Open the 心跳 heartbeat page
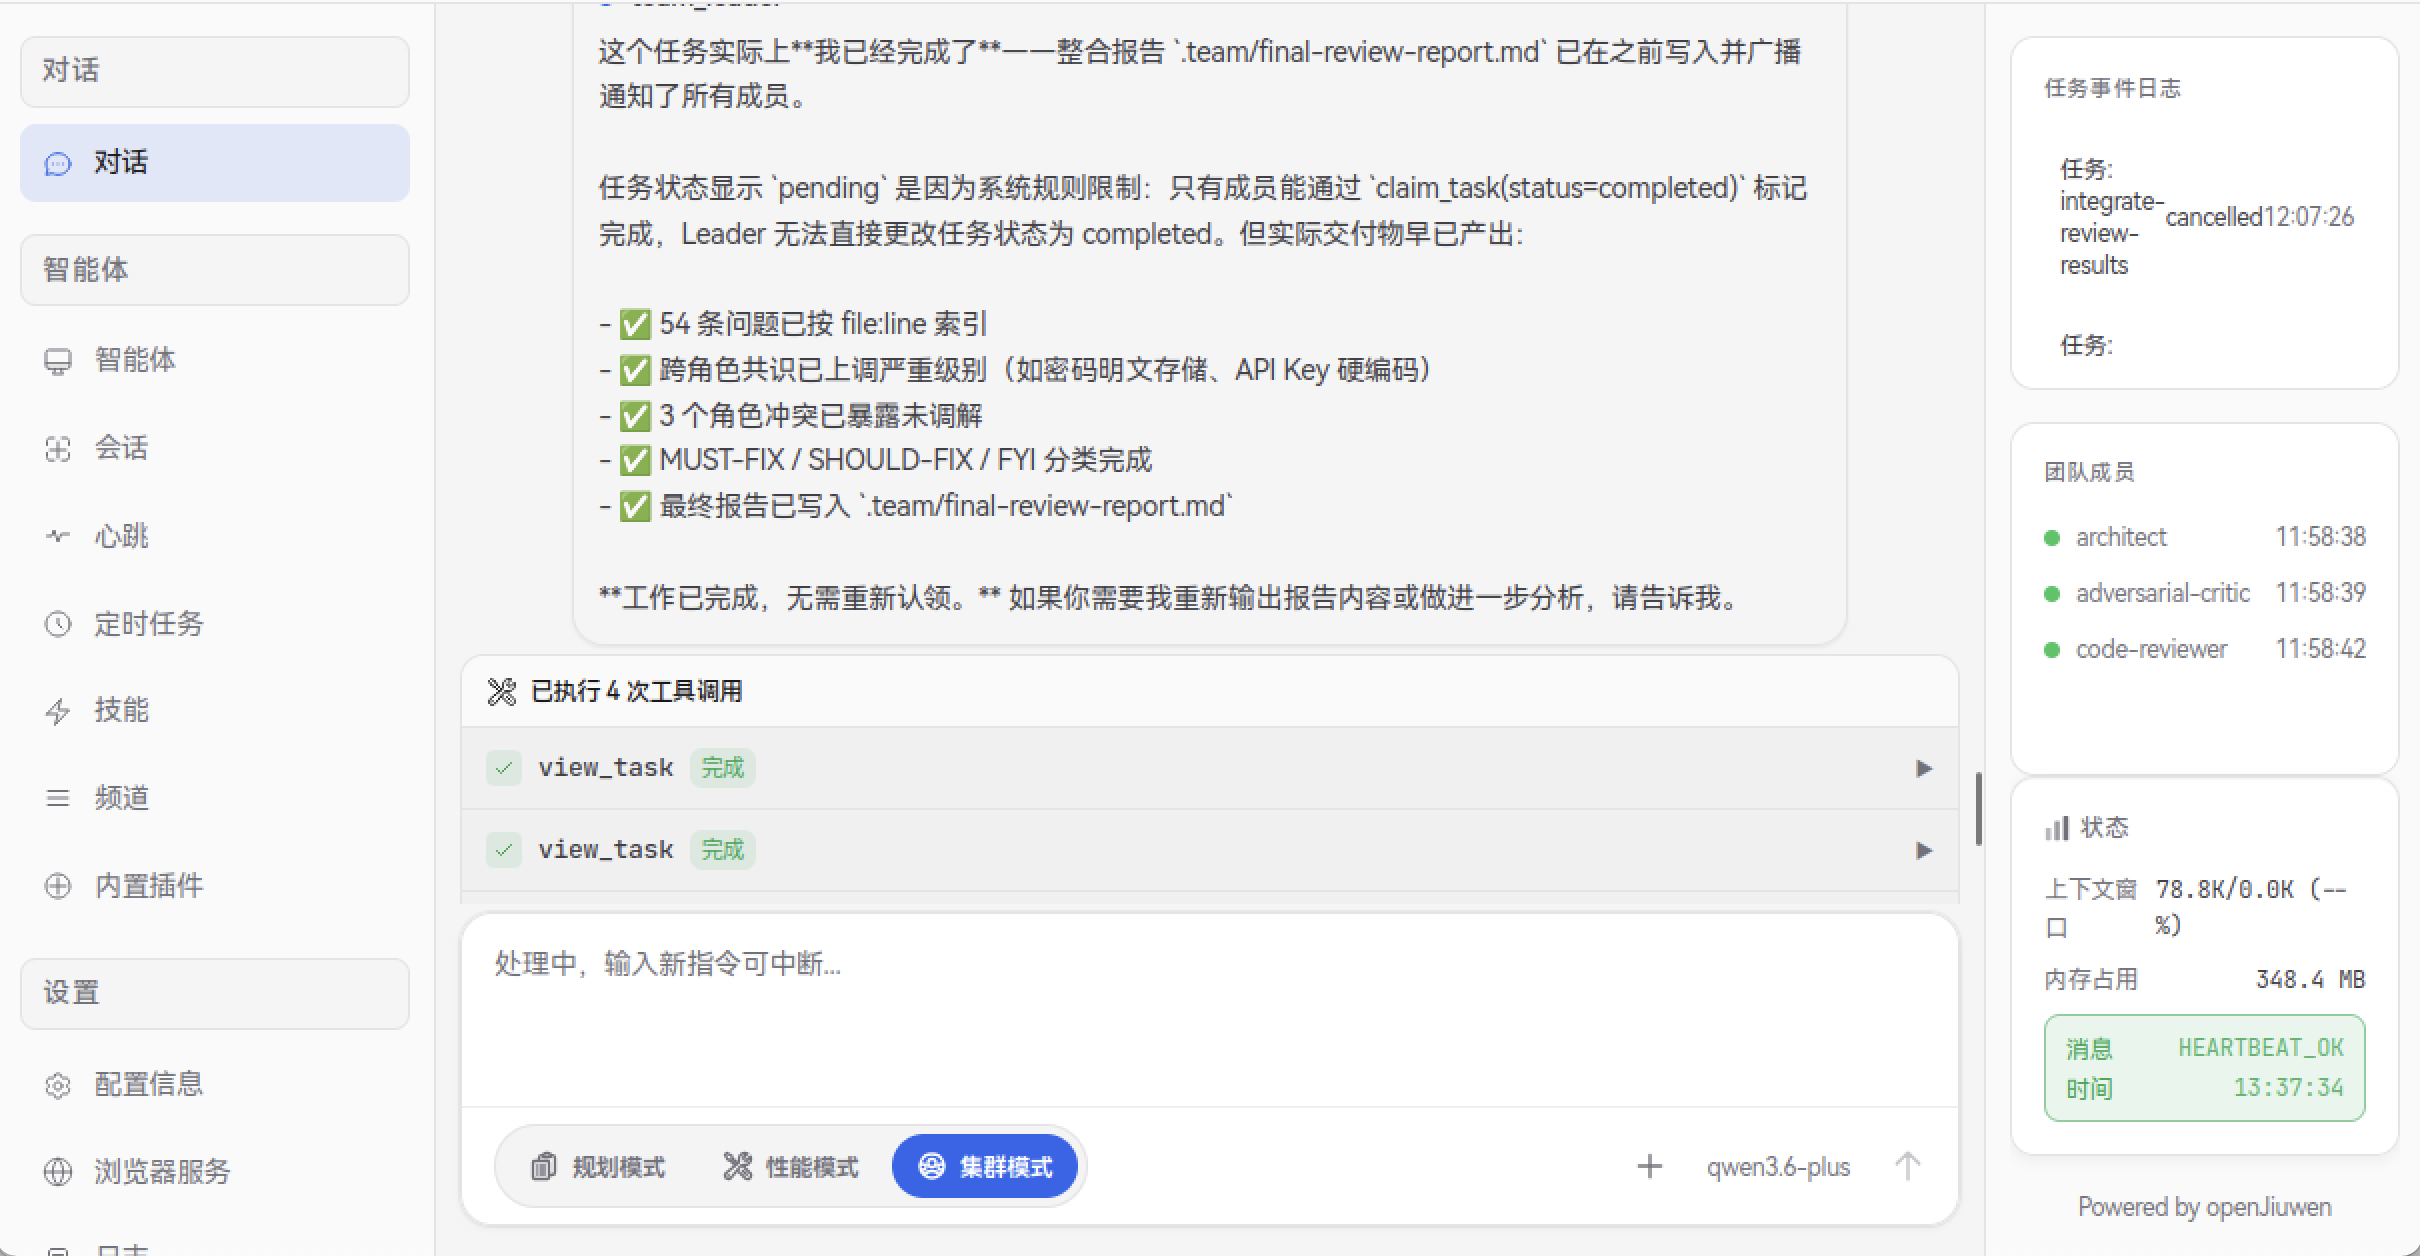The image size is (2420, 1256). (215, 536)
